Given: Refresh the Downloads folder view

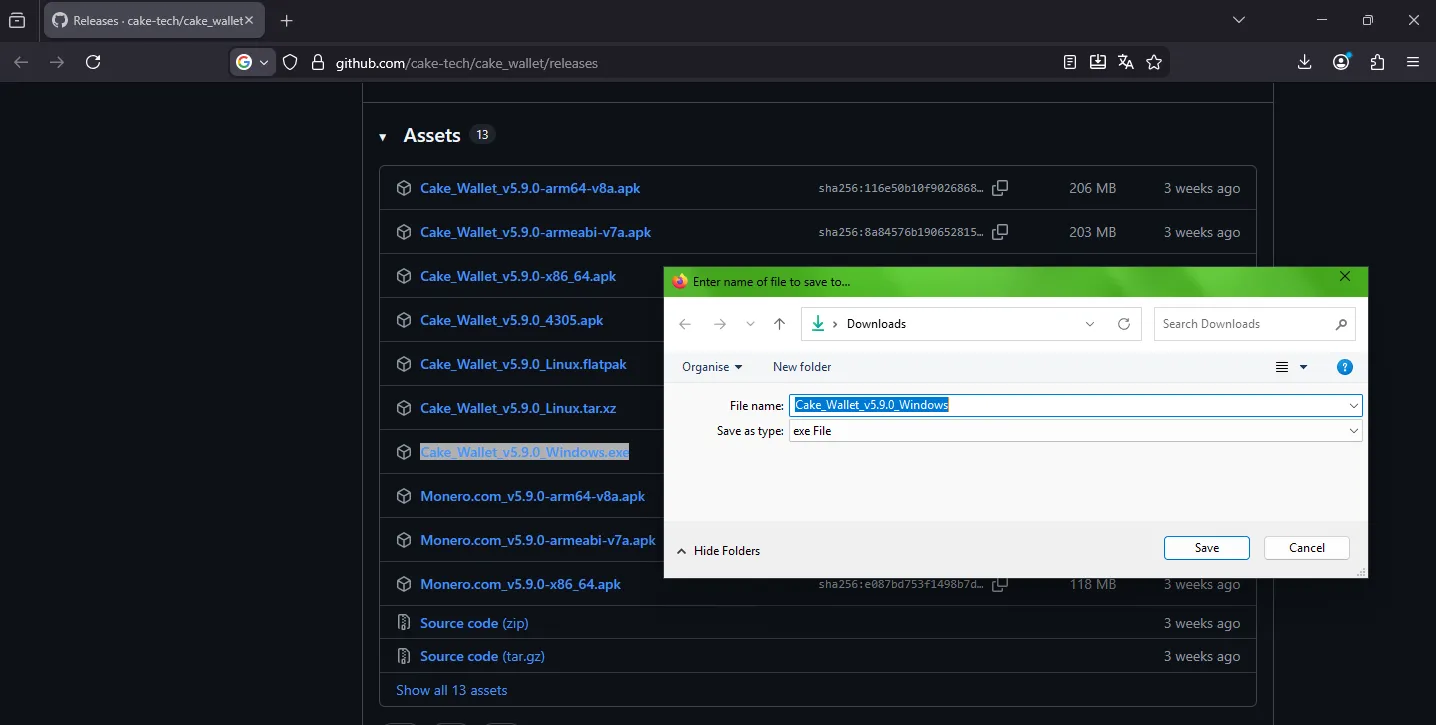Looking at the screenshot, I should 1124,324.
